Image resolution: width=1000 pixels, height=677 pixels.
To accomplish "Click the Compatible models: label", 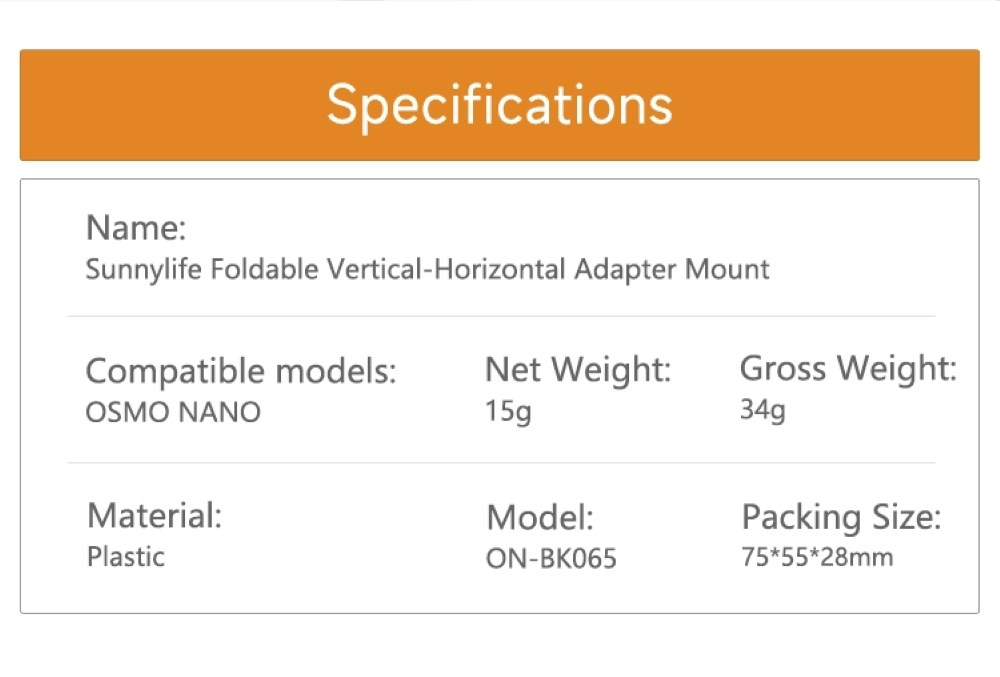I will coord(240,371).
